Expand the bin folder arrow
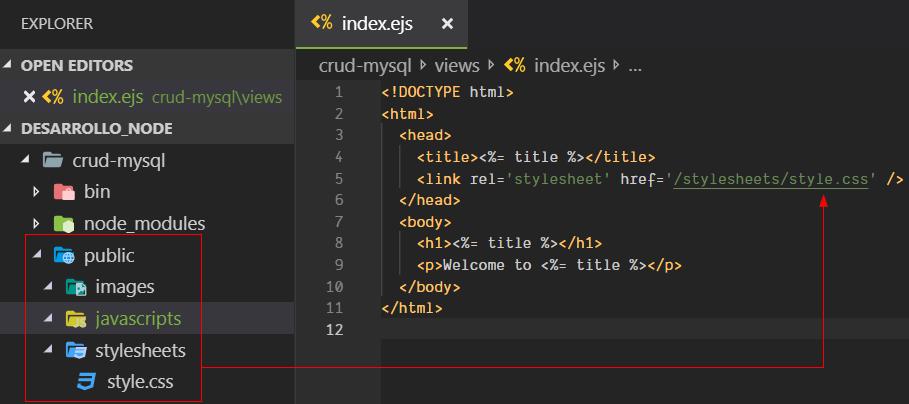909x404 pixels. click(37, 192)
